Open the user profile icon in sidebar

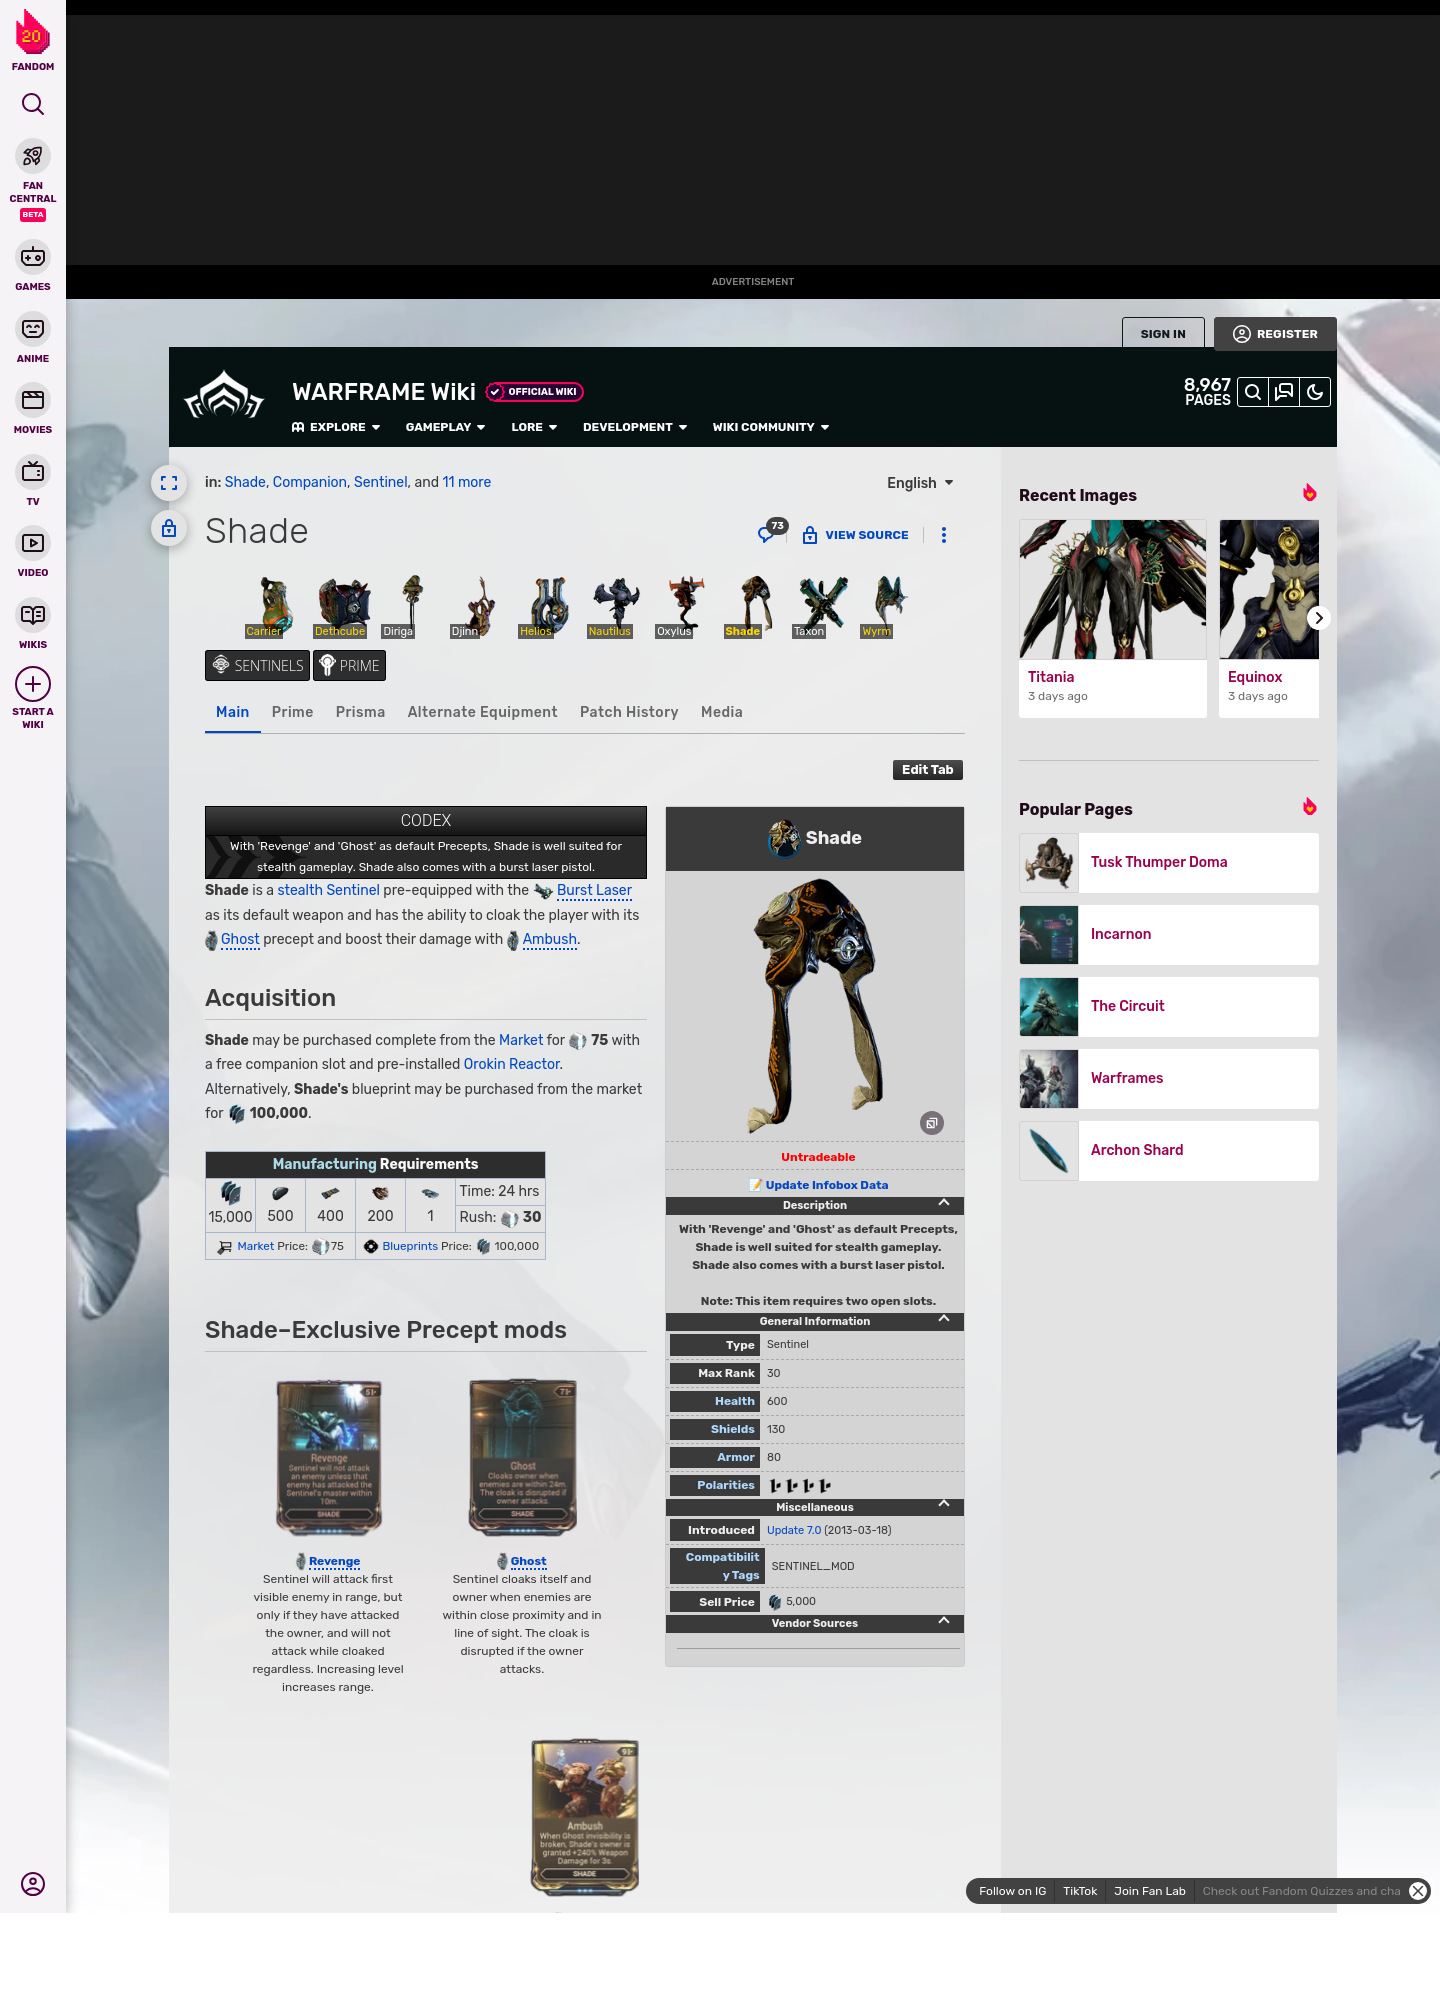[x=33, y=1884]
